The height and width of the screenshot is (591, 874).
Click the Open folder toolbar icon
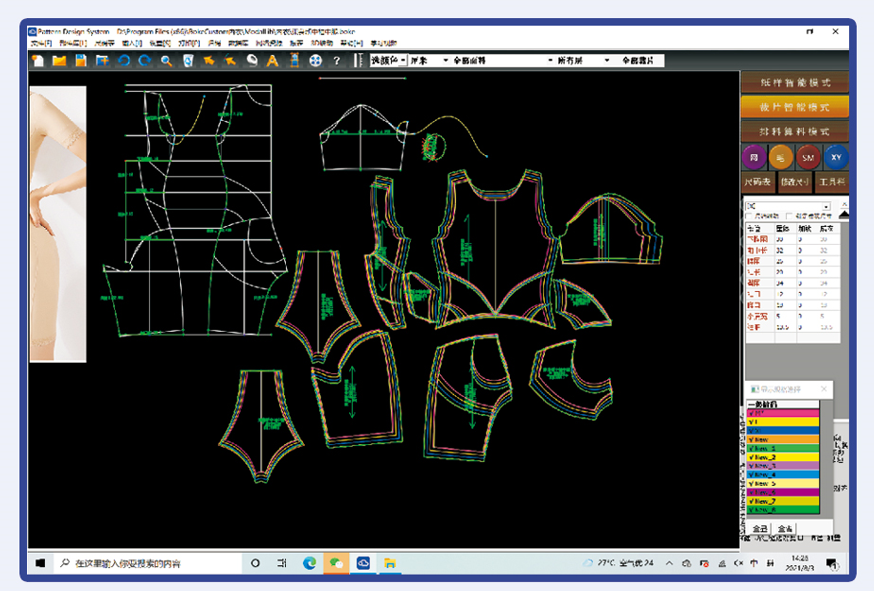click(x=59, y=61)
